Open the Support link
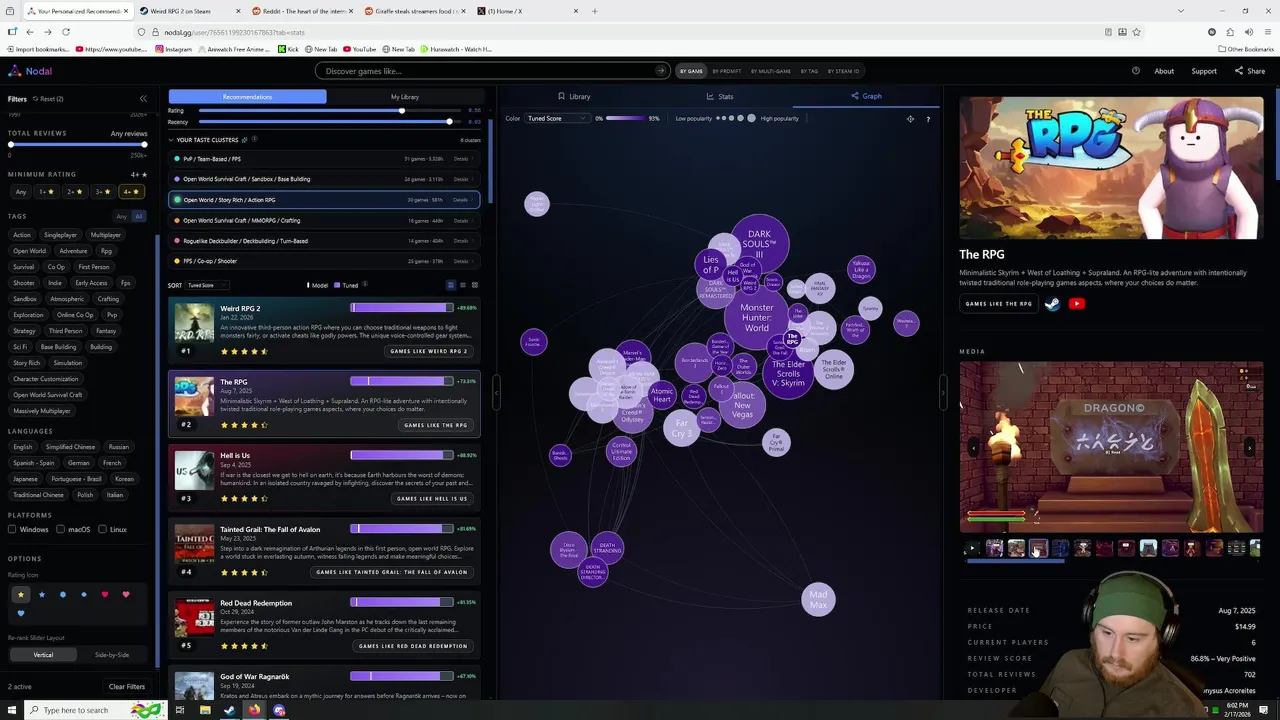The image size is (1280, 720). (1204, 71)
